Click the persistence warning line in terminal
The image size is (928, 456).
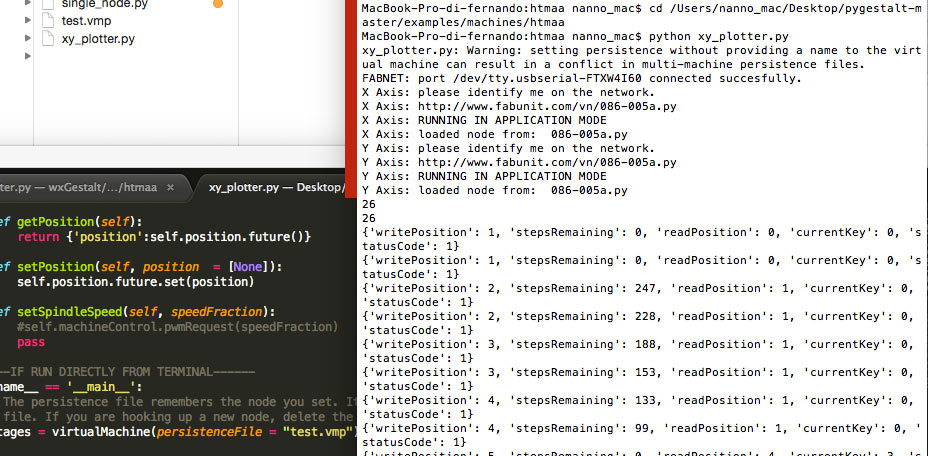[x=642, y=57]
